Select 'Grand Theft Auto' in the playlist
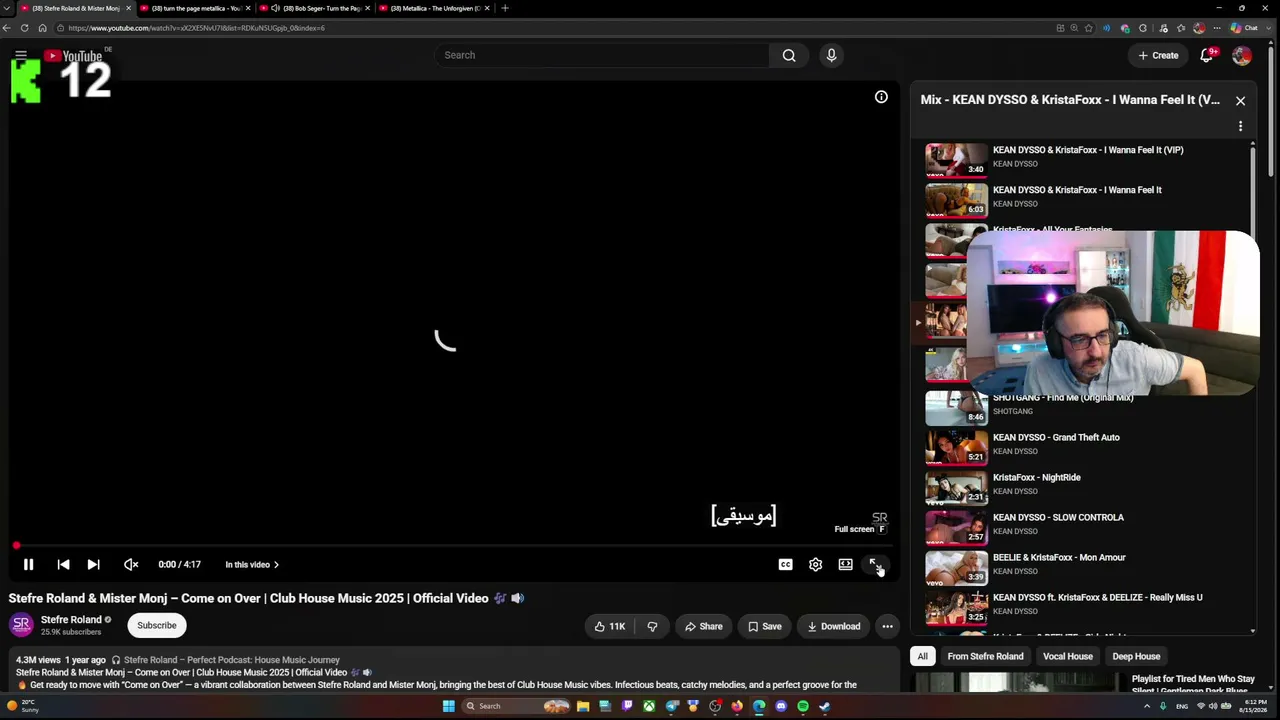Screen dimensions: 1280x720 (1085, 446)
